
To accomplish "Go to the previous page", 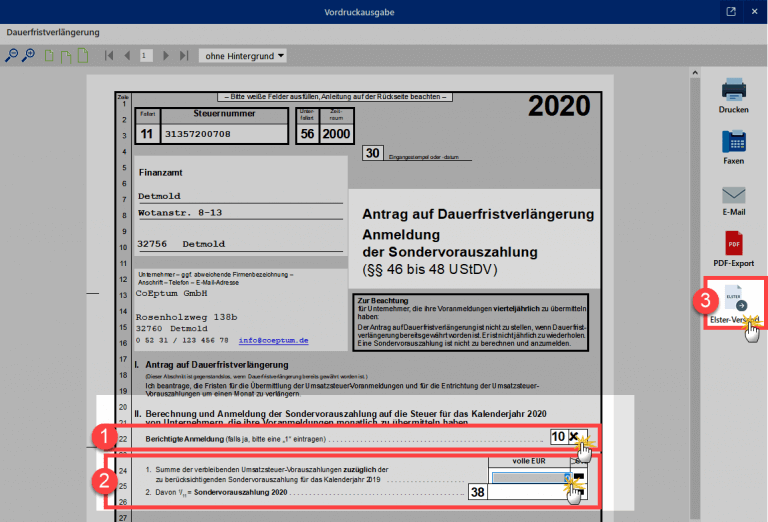I will pyautogui.click(x=127, y=56).
